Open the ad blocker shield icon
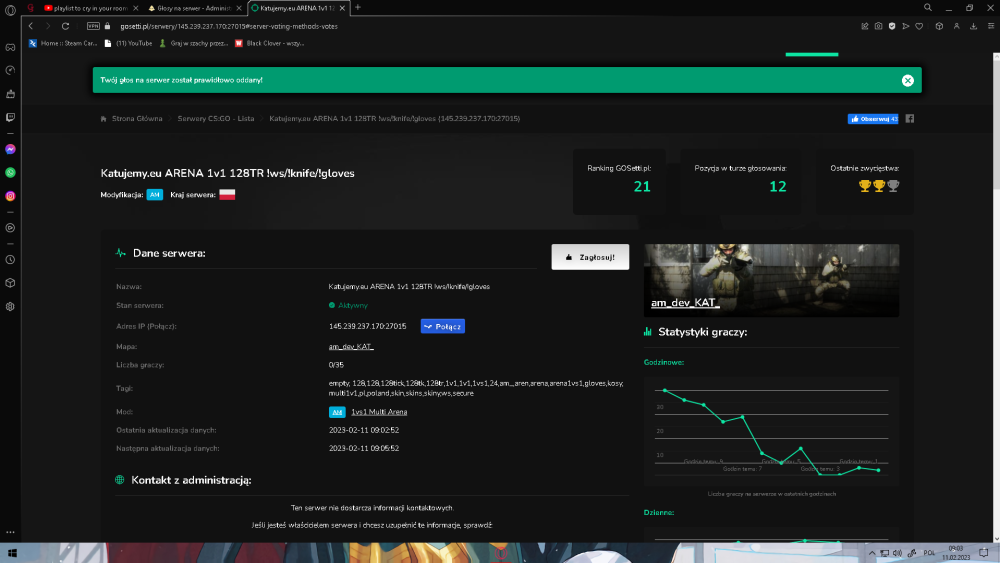This screenshot has width=1000, height=563. (x=892, y=26)
